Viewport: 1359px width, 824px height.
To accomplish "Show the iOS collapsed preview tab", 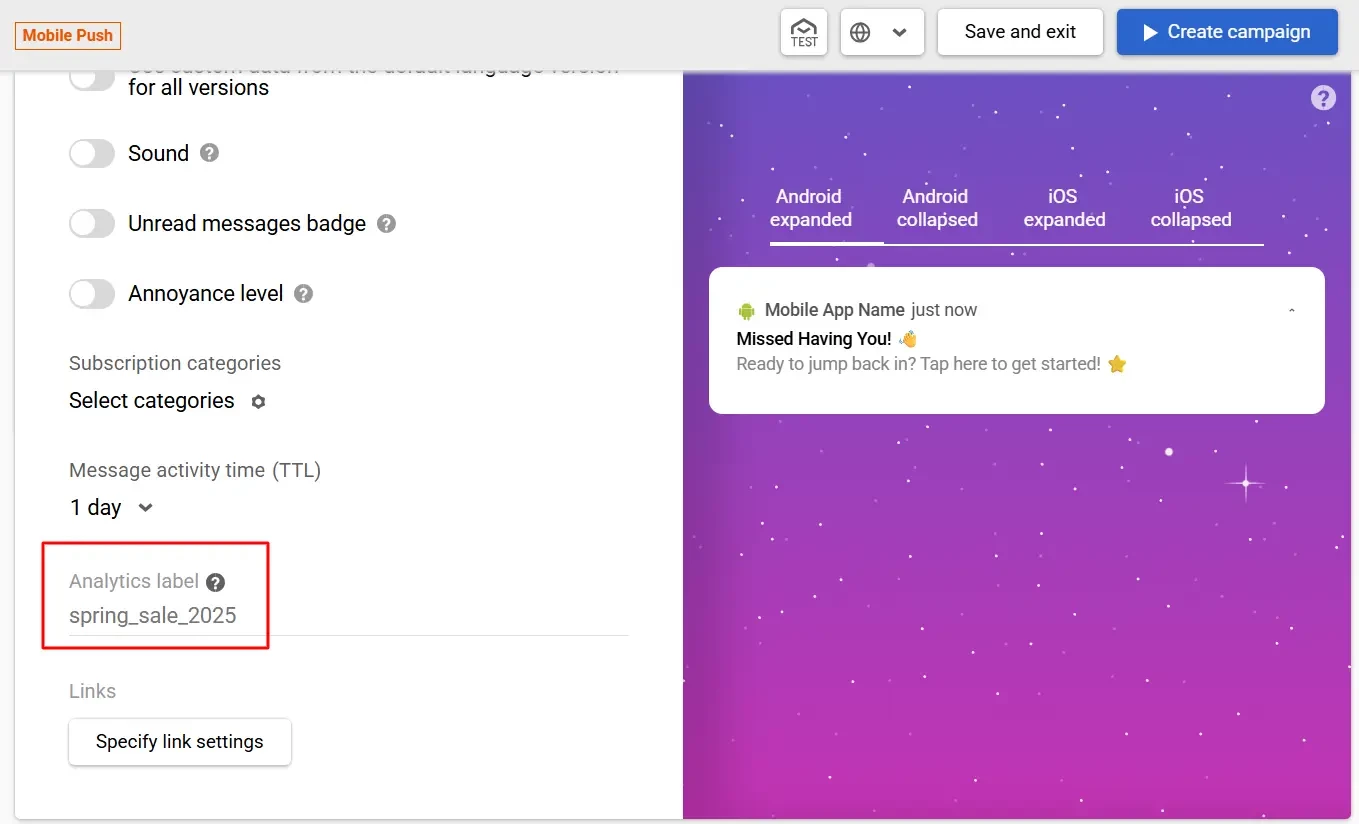I will pyautogui.click(x=1190, y=208).
